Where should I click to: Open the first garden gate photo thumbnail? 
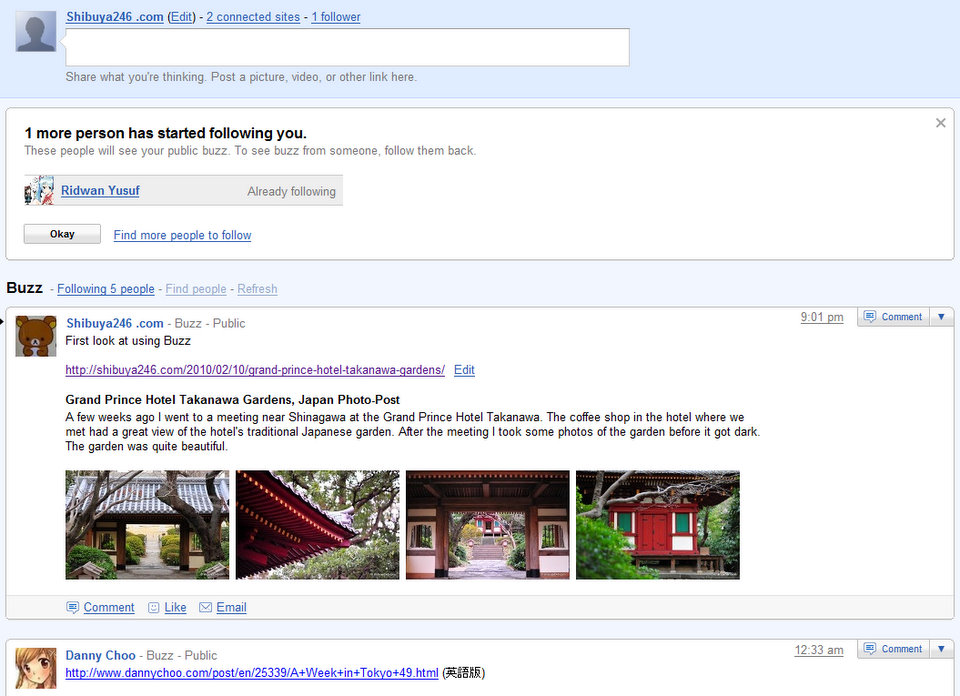coord(147,525)
